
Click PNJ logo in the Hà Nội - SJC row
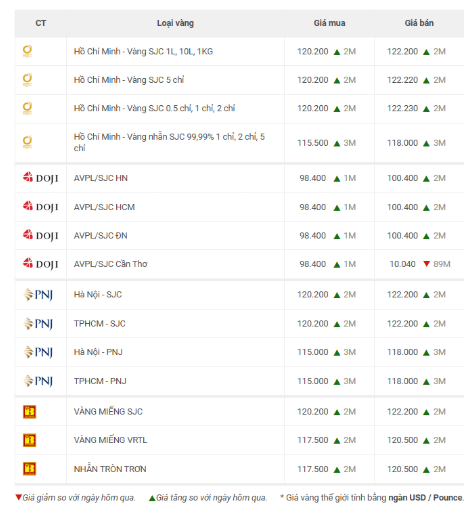click(38, 295)
